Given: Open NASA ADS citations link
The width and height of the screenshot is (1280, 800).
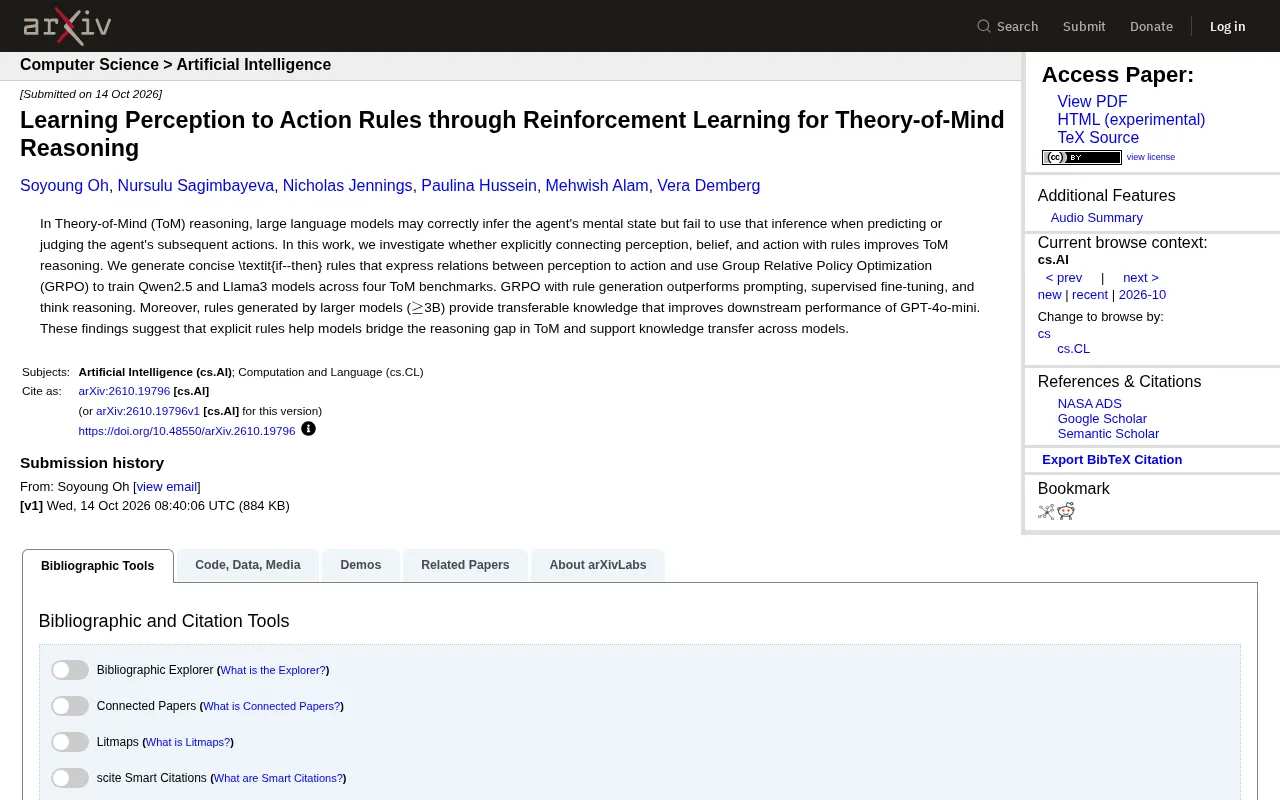Looking at the screenshot, I should 1090,404.
